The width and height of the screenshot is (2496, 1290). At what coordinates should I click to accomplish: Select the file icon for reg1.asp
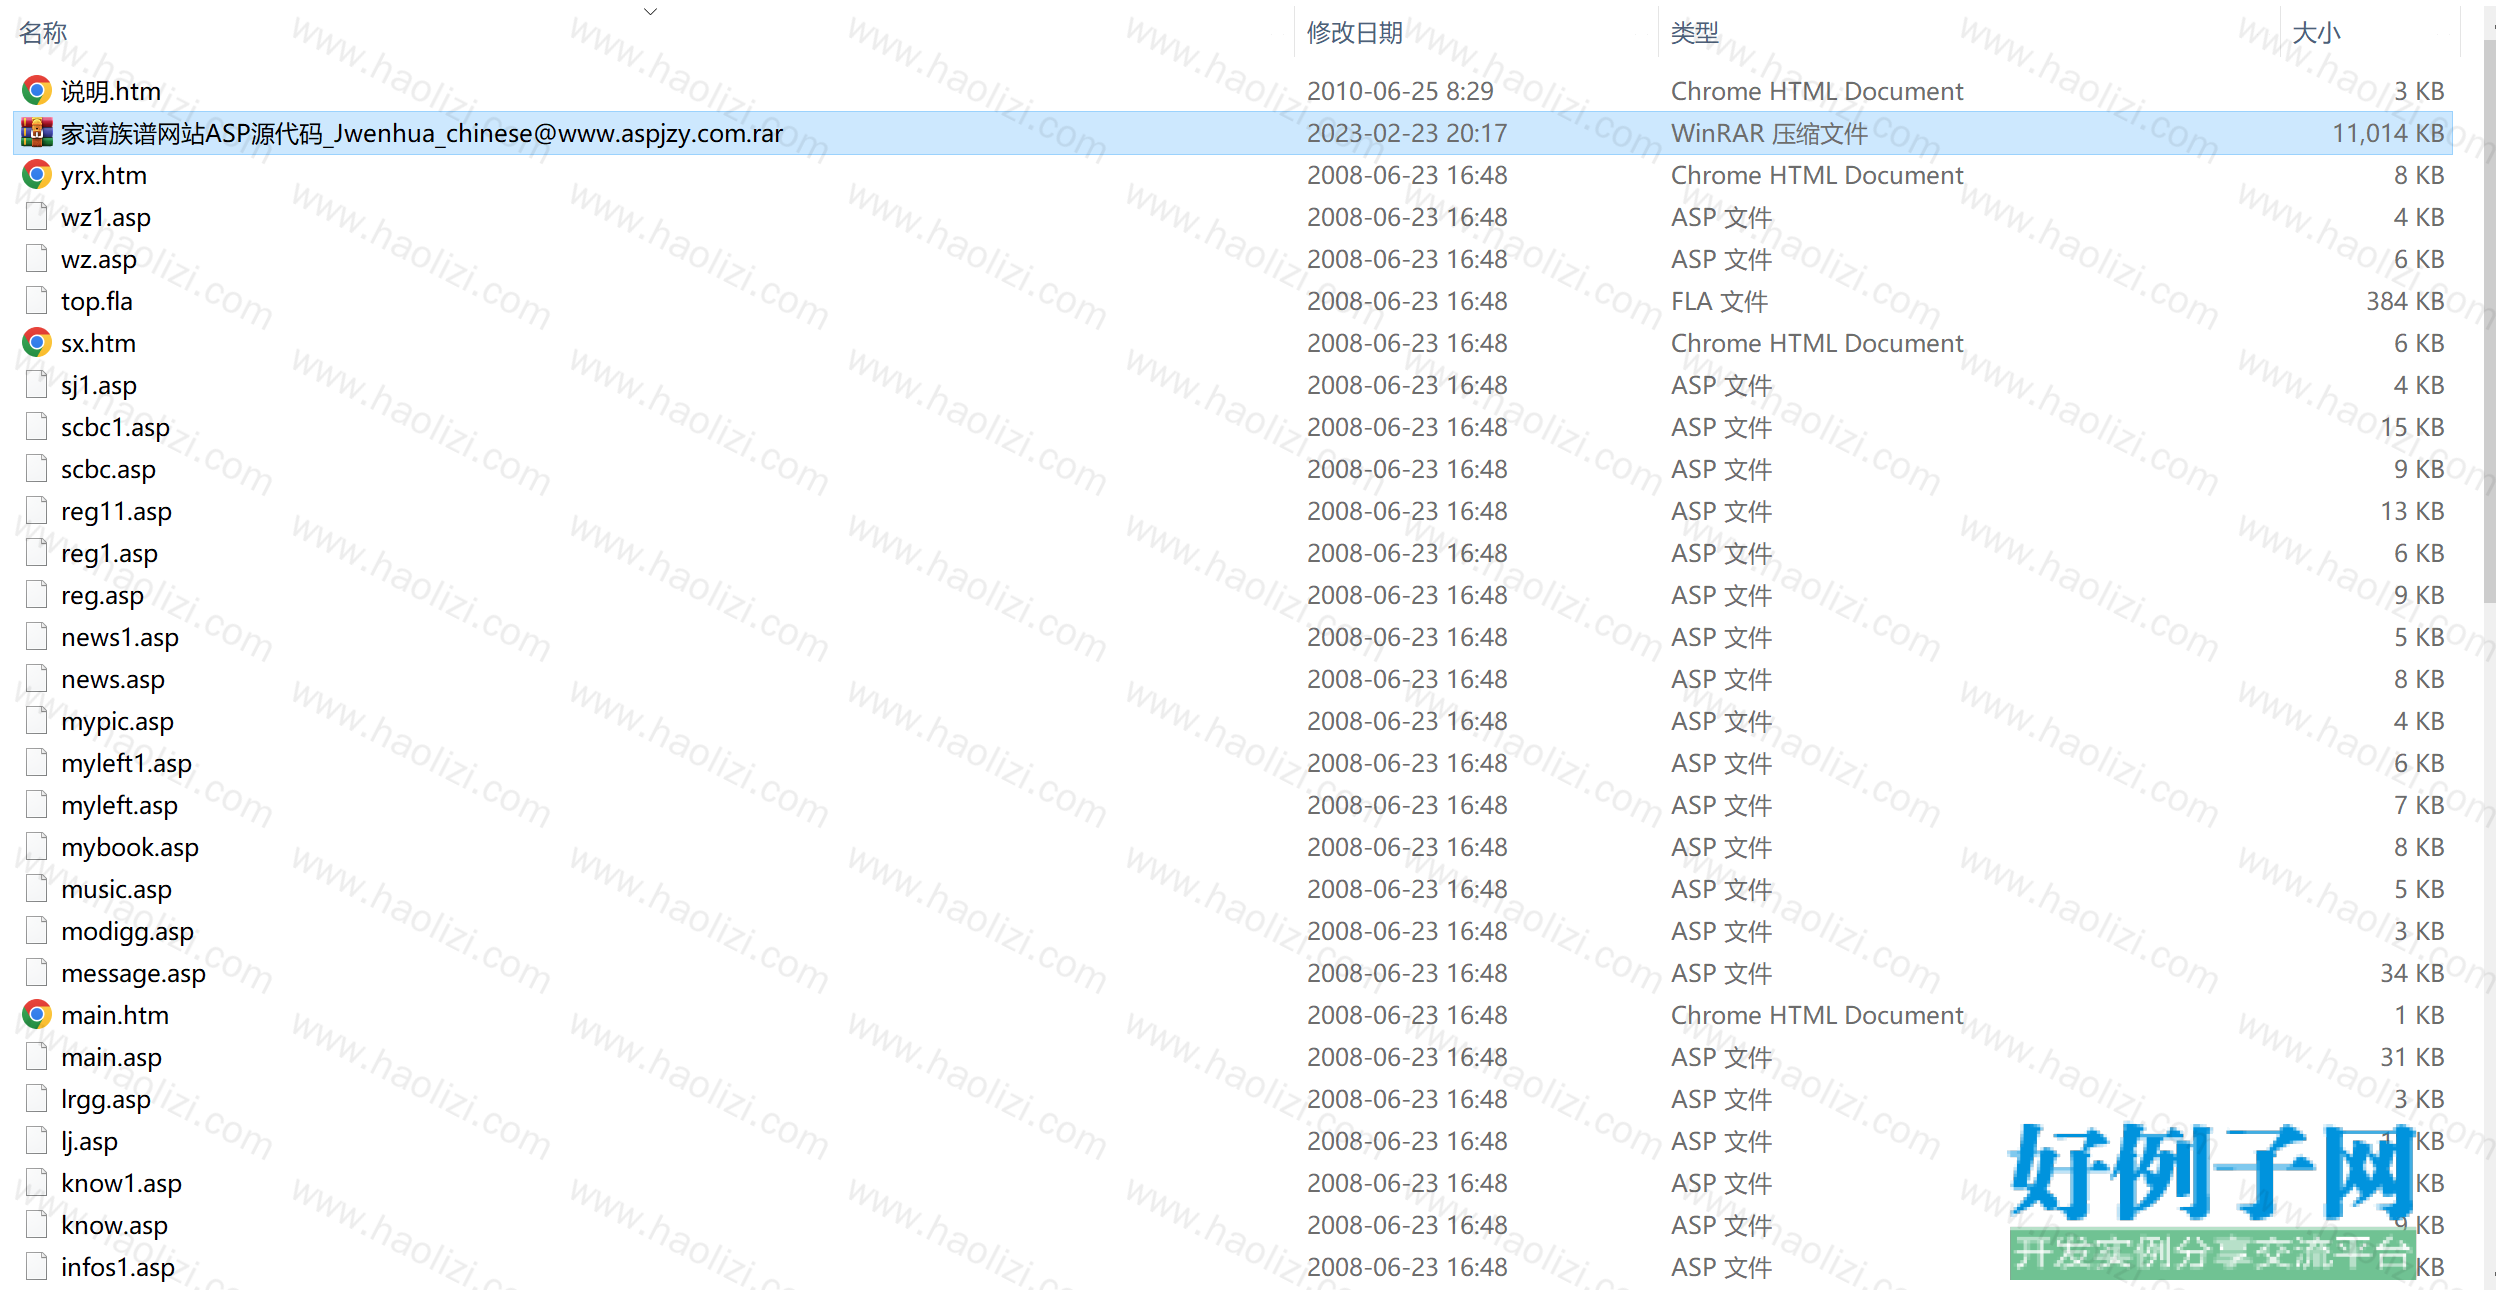(x=37, y=553)
